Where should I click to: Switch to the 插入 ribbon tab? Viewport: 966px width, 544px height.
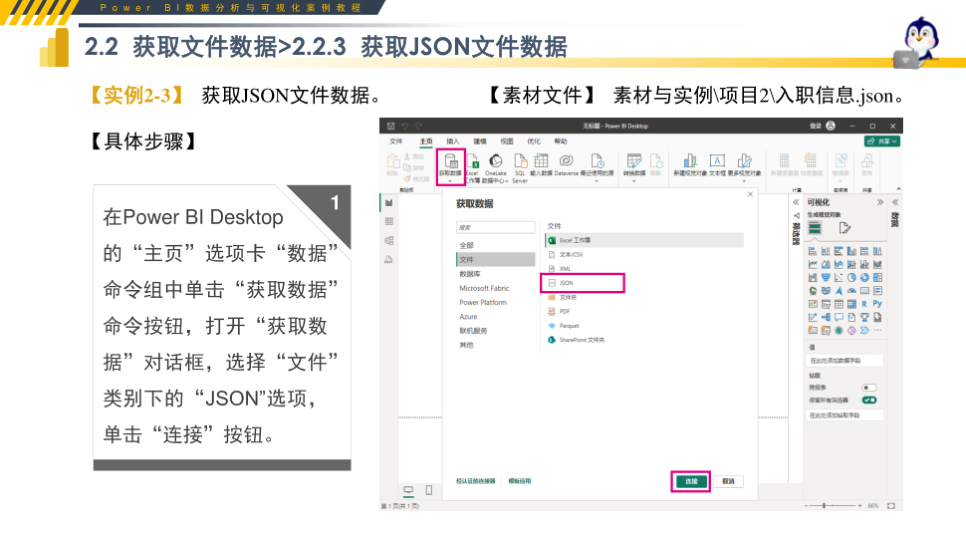click(x=453, y=142)
